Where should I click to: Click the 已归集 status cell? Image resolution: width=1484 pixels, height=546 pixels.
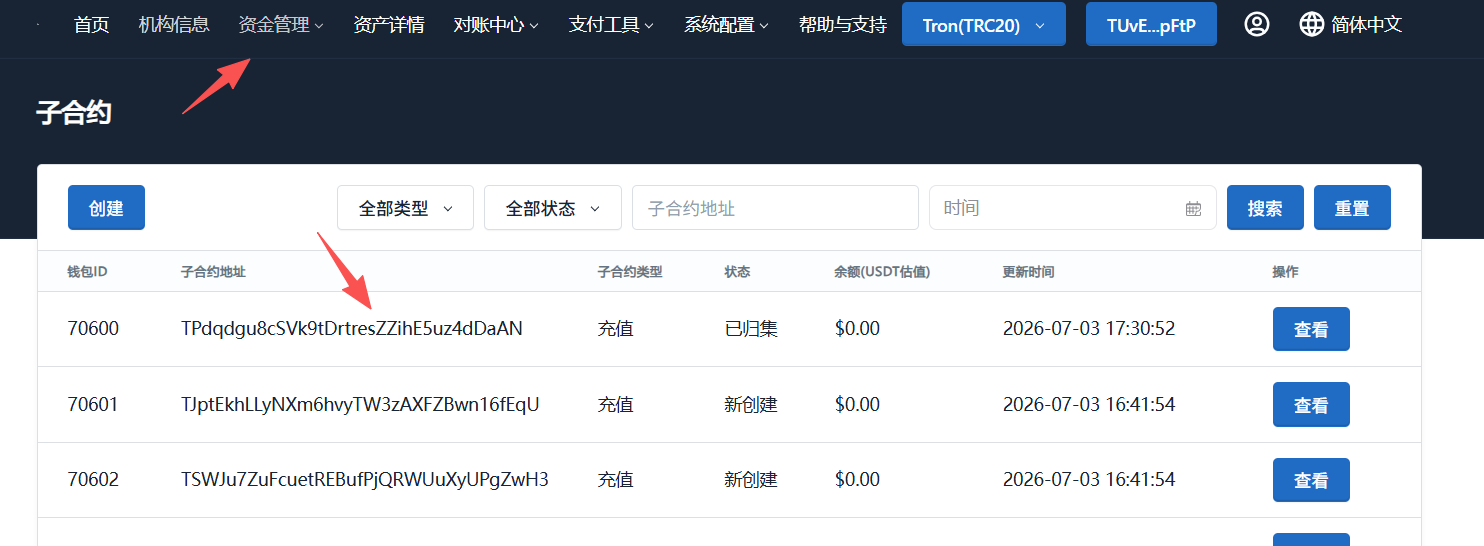(x=751, y=328)
